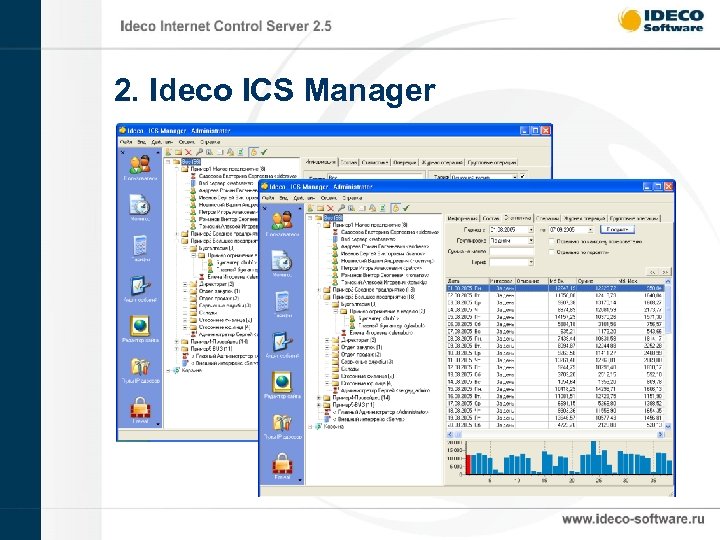Expand Директорат (3) folder in front window tree

click(327, 340)
